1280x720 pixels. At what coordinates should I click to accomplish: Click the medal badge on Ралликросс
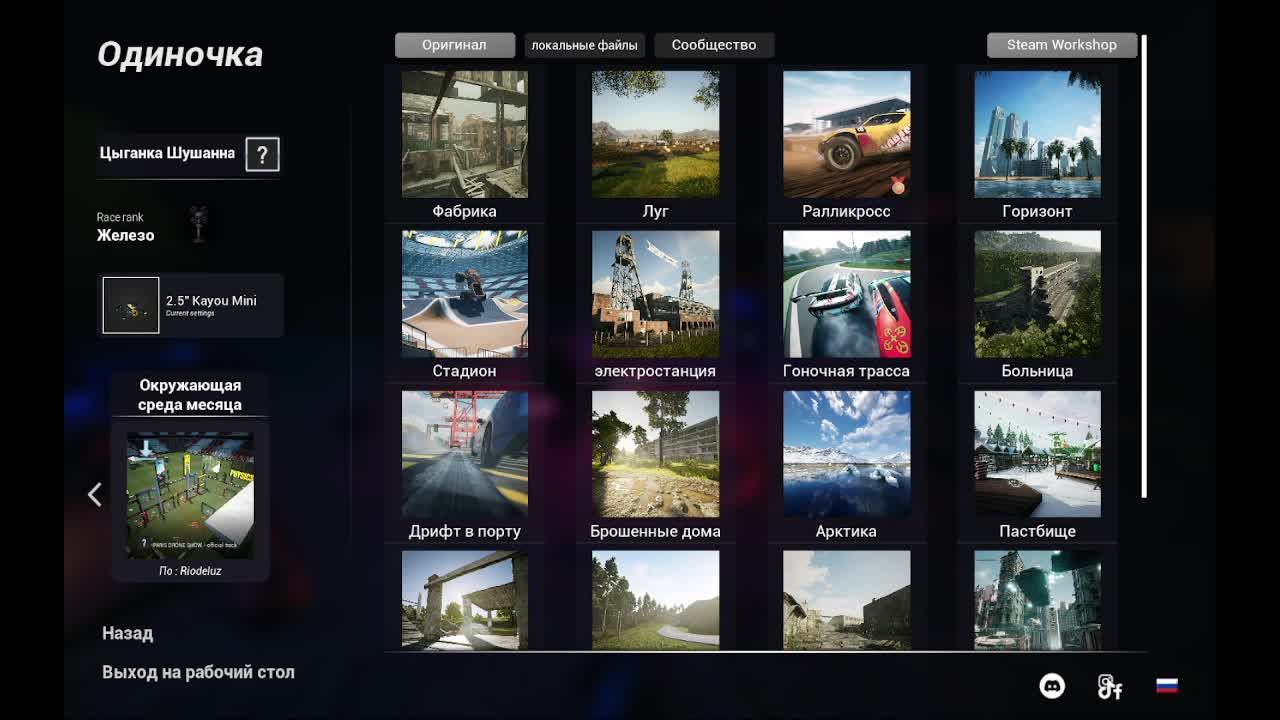click(x=898, y=185)
